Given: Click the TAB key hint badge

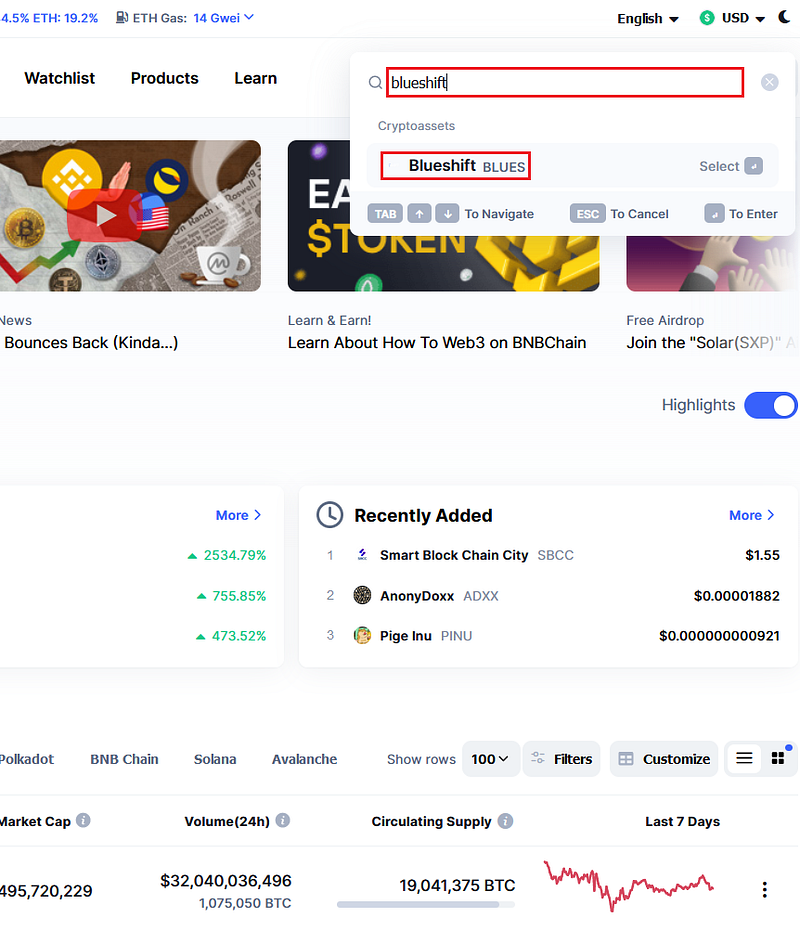Looking at the screenshot, I should coord(385,213).
